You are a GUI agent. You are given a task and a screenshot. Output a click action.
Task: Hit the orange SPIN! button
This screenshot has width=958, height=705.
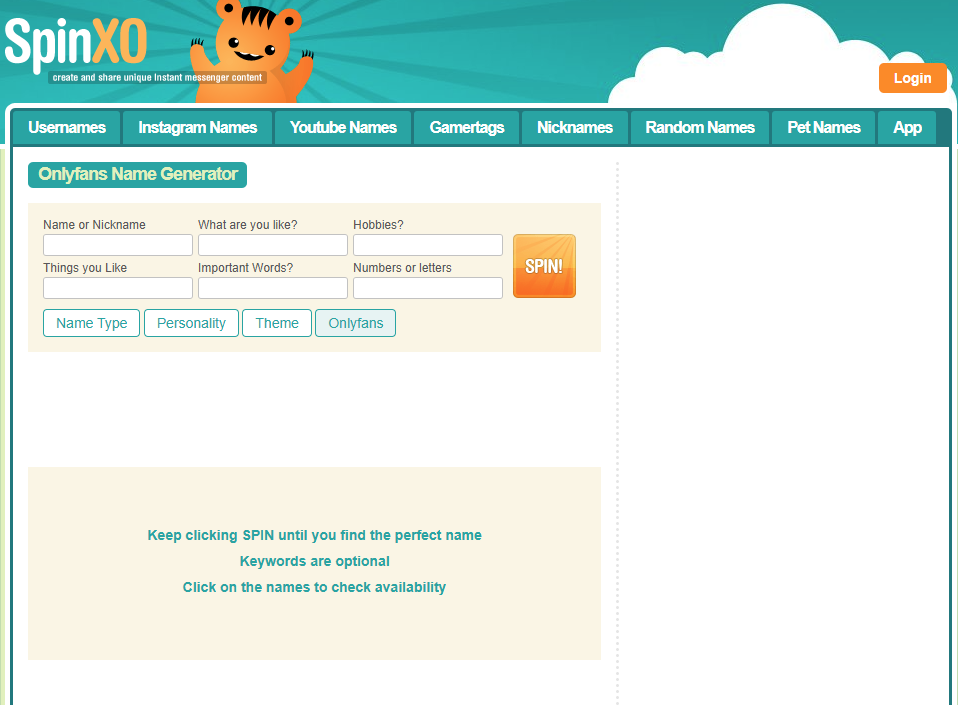(544, 266)
